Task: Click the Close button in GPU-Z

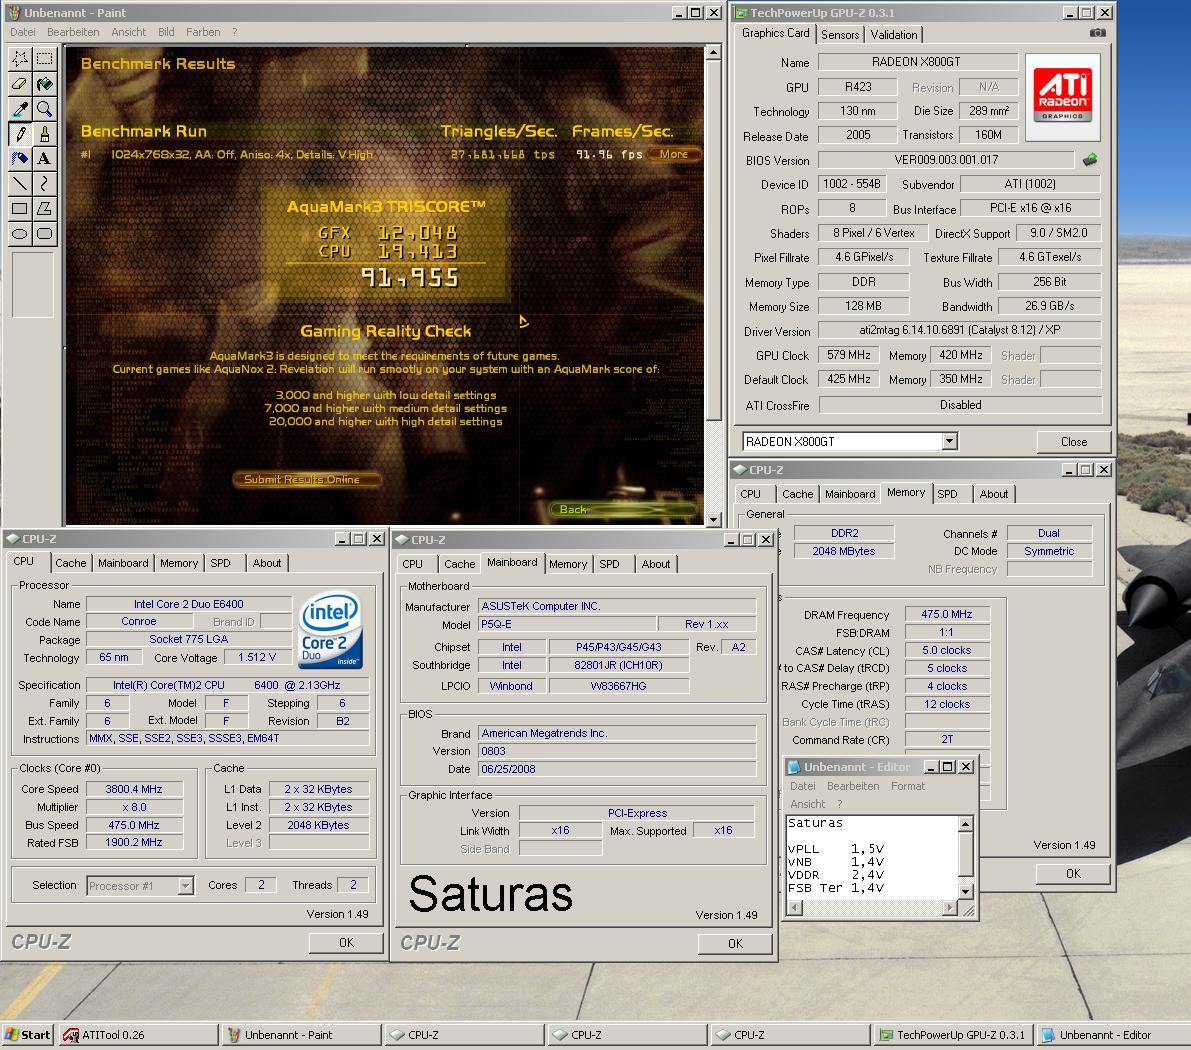Action: tap(1073, 441)
